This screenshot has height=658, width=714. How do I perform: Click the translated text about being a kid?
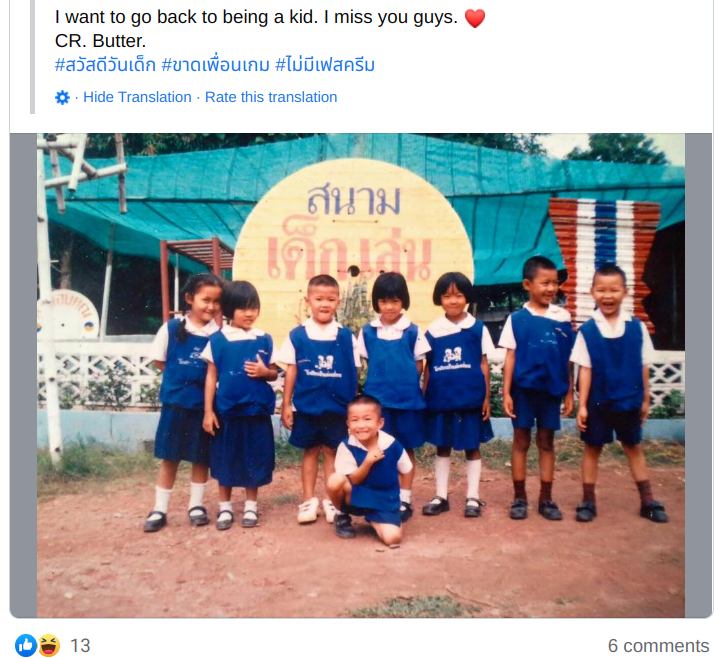(256, 17)
